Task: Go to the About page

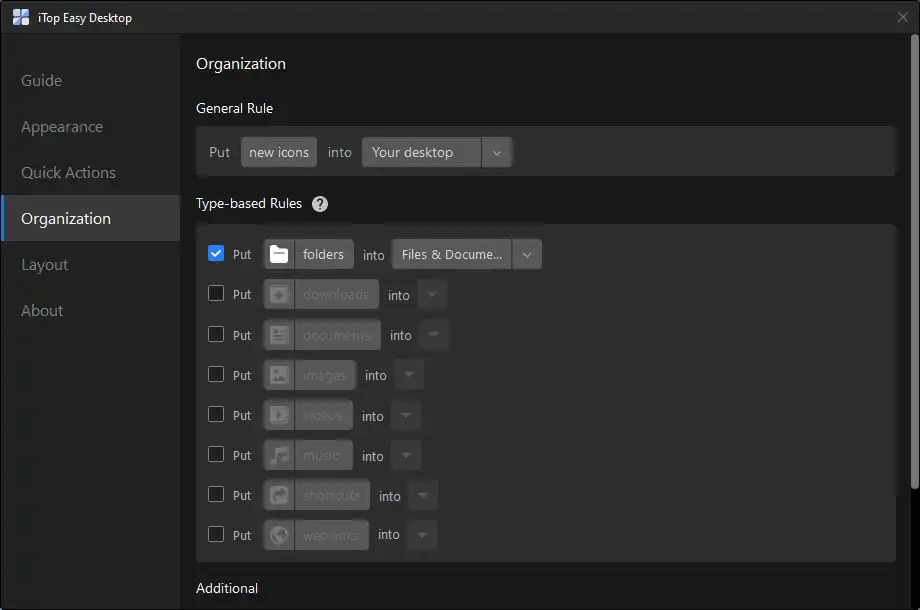Action: click(42, 311)
